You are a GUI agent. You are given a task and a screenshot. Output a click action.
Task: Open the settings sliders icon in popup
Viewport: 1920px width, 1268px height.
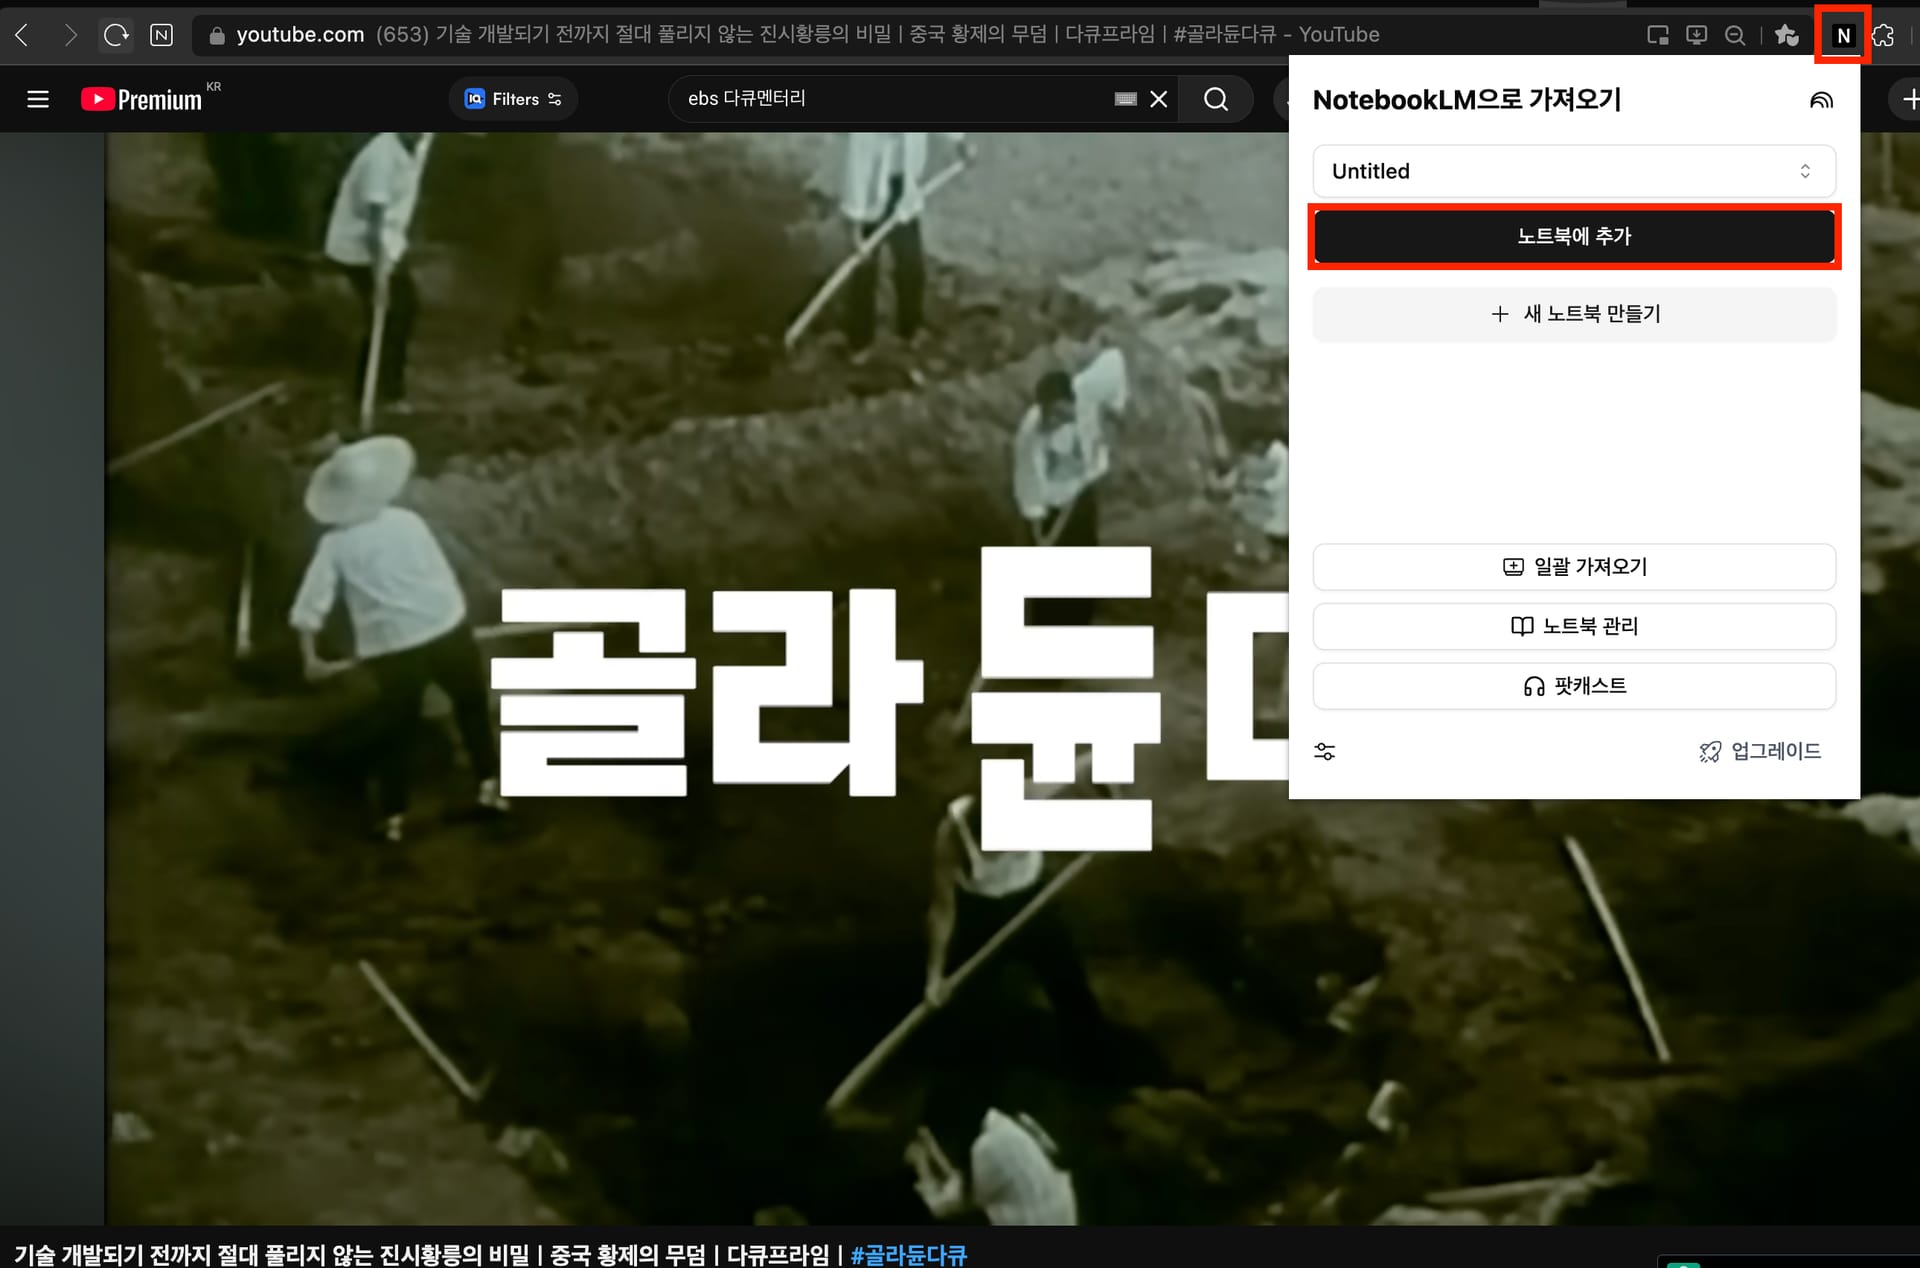point(1324,752)
